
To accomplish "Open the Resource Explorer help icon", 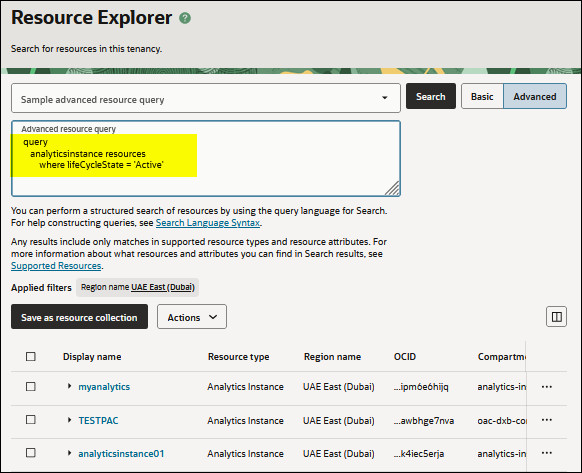I will coord(185,18).
